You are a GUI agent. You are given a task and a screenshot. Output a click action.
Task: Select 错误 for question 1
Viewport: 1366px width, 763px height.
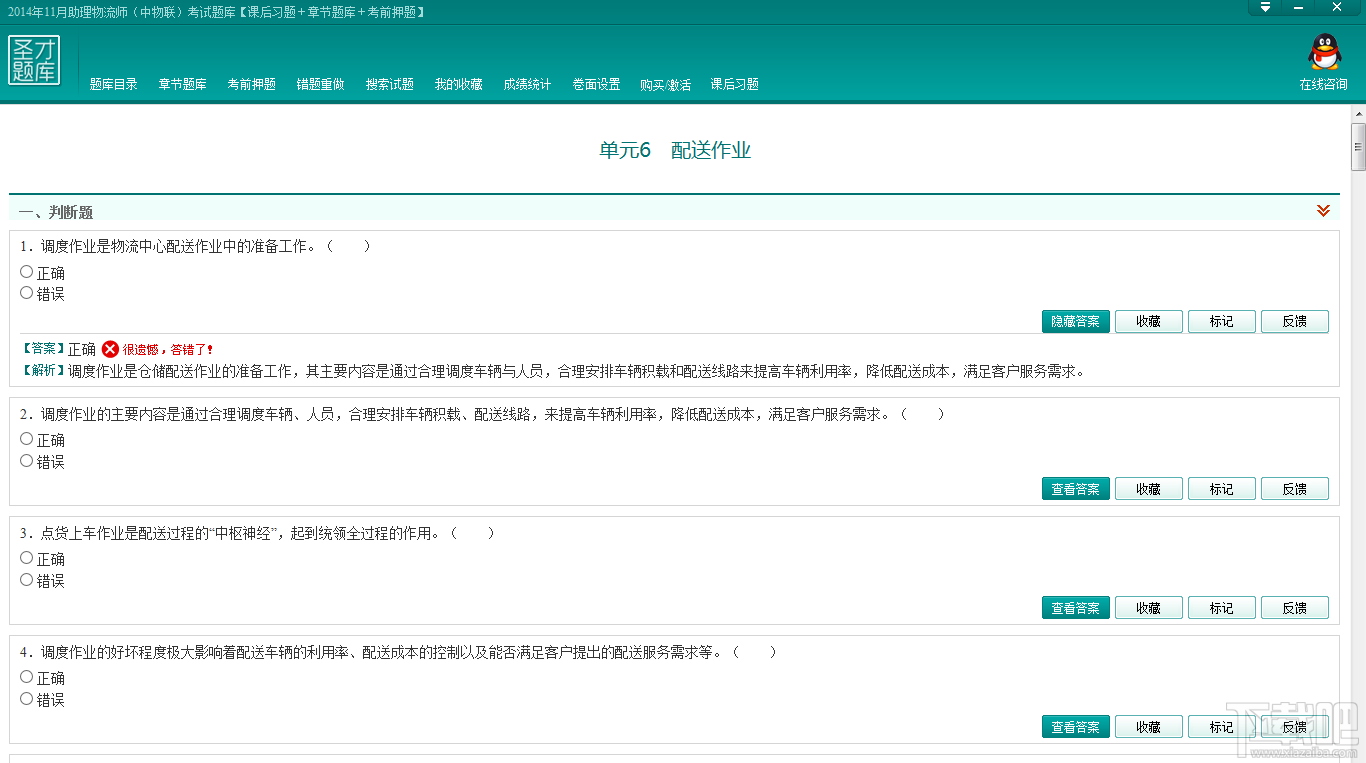pyautogui.click(x=27, y=293)
